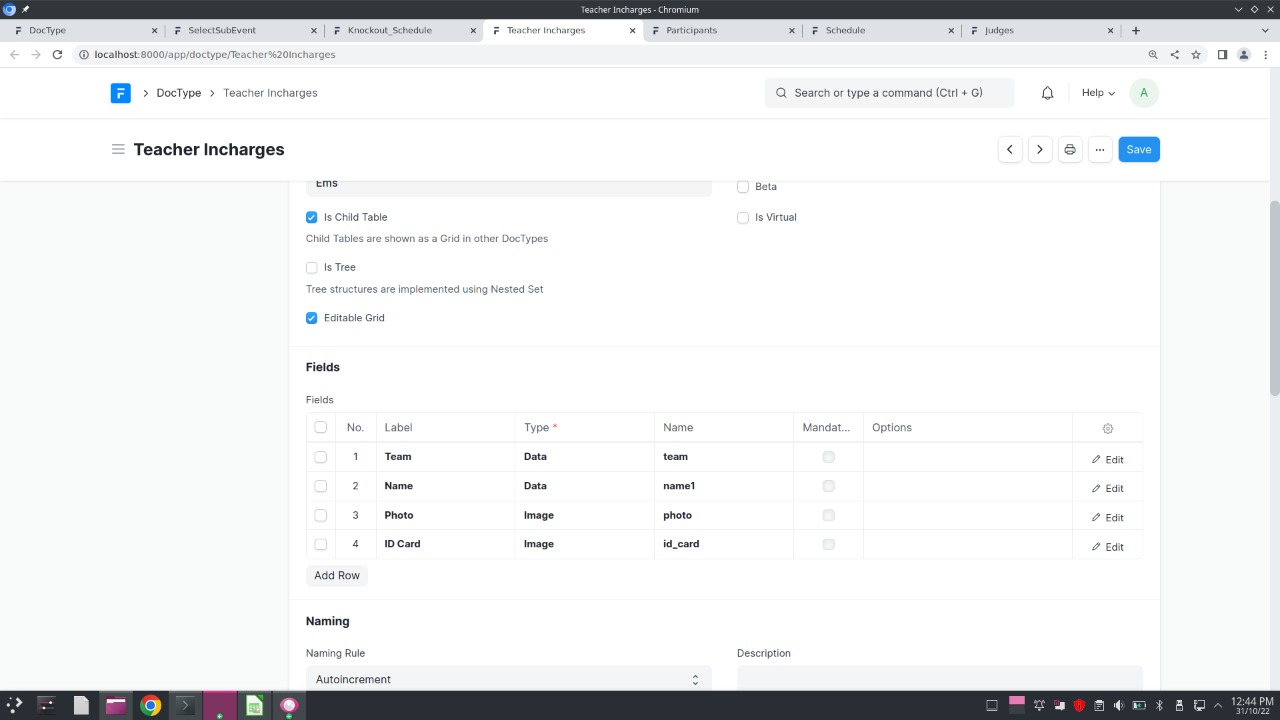Check the Beta checkbox

(x=743, y=187)
